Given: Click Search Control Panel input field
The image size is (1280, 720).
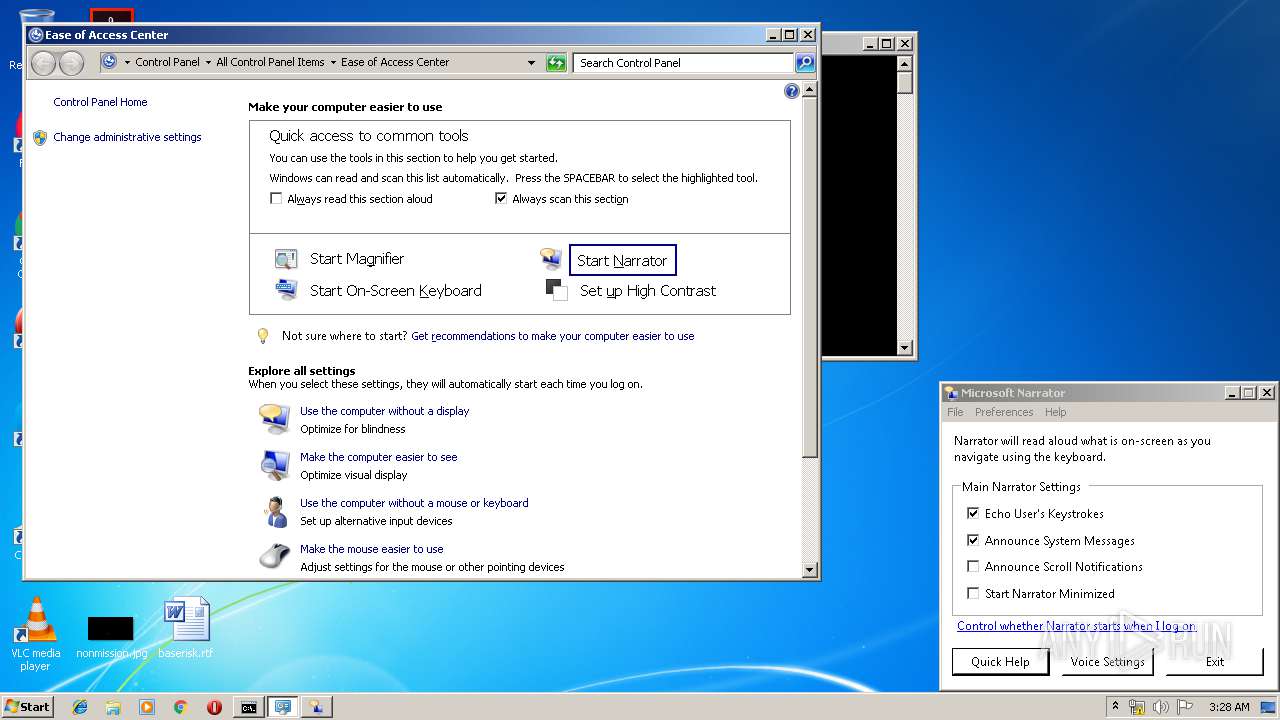Looking at the screenshot, I should pyautogui.click(x=684, y=62).
